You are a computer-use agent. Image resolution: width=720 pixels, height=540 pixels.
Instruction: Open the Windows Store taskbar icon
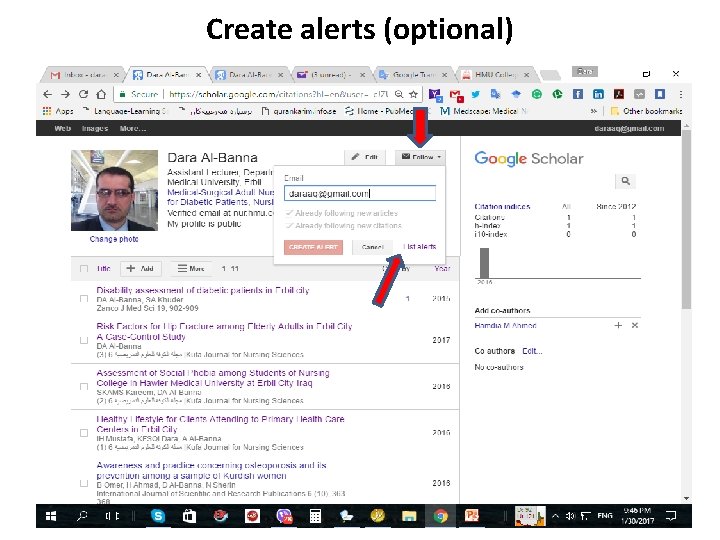[x=189, y=516]
